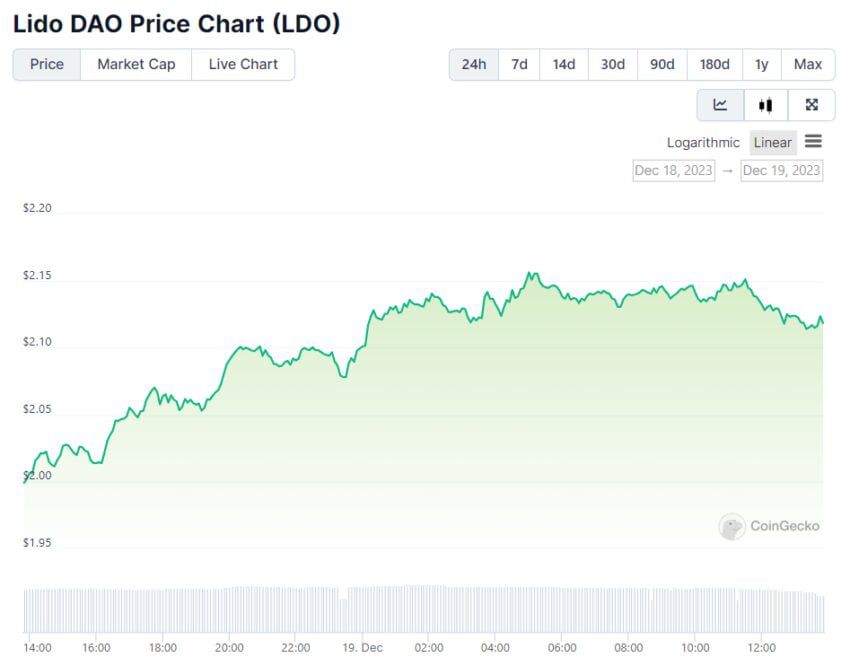Image resolution: width=850 pixels, height=666 pixels.
Task: Select the line chart view icon
Action: pos(720,105)
